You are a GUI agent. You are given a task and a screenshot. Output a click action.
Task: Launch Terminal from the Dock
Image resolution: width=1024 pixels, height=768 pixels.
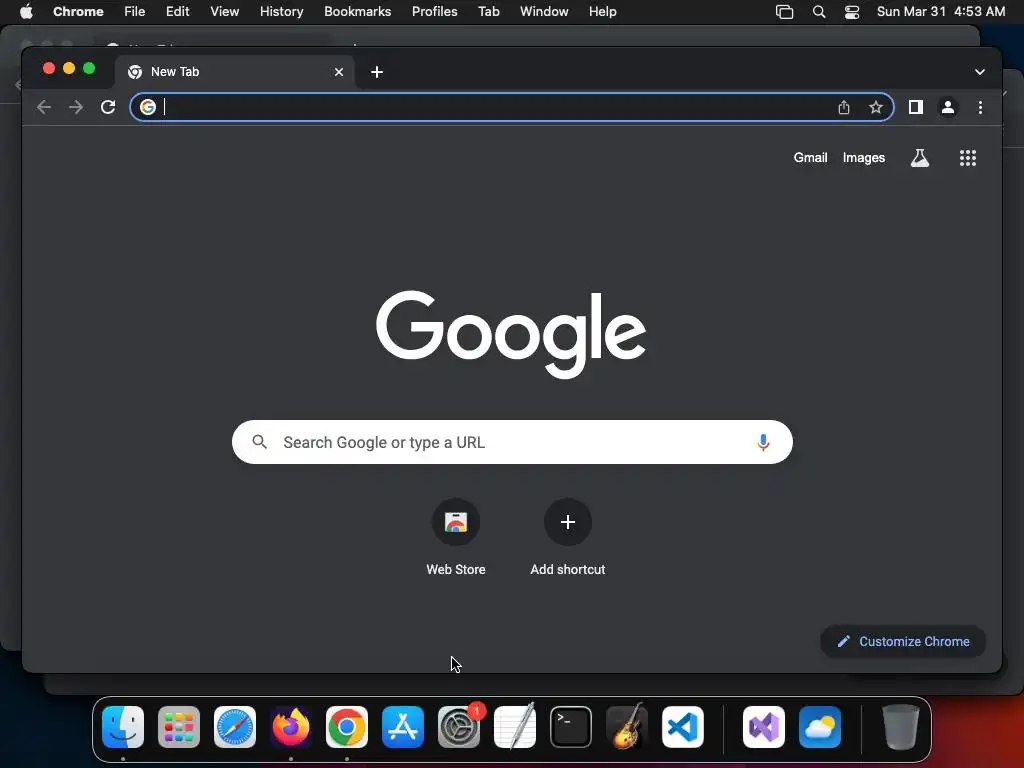point(571,726)
